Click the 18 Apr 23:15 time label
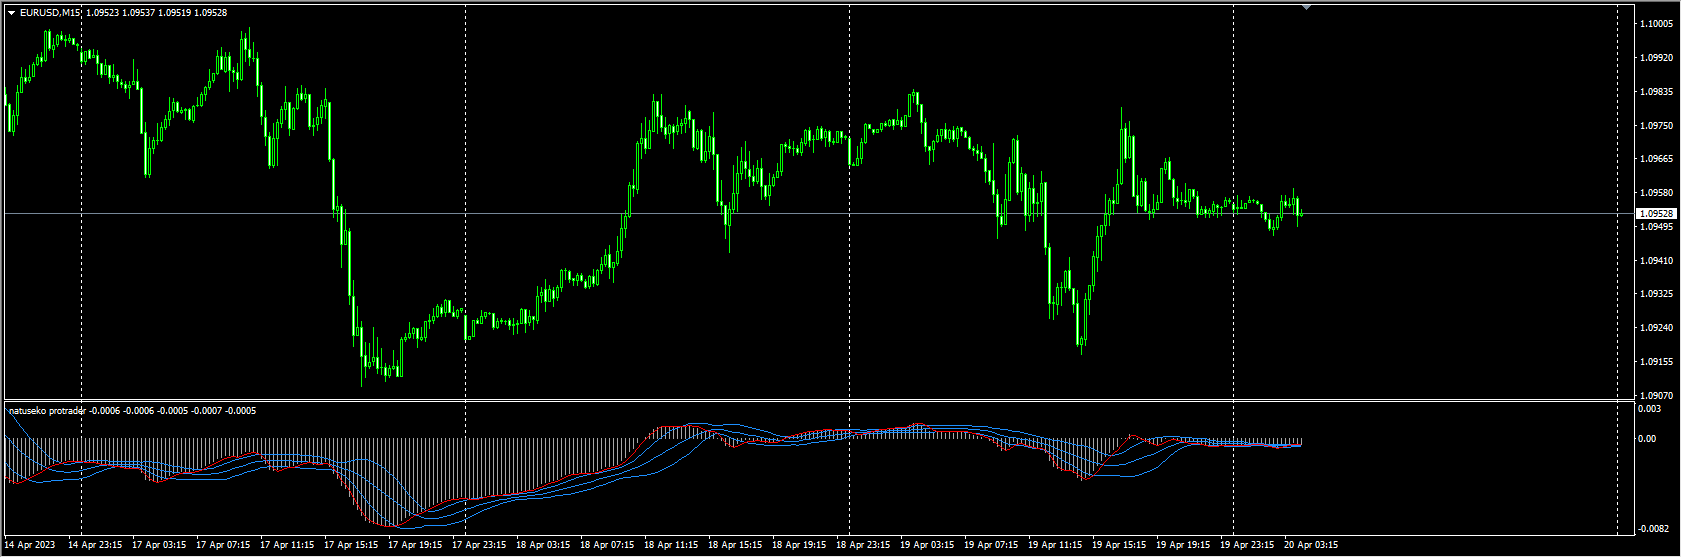Image resolution: width=1682 pixels, height=558 pixels. (x=863, y=545)
